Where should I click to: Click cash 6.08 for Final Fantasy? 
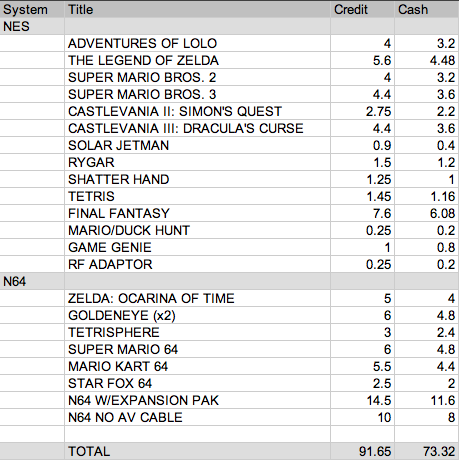pyautogui.click(x=427, y=213)
